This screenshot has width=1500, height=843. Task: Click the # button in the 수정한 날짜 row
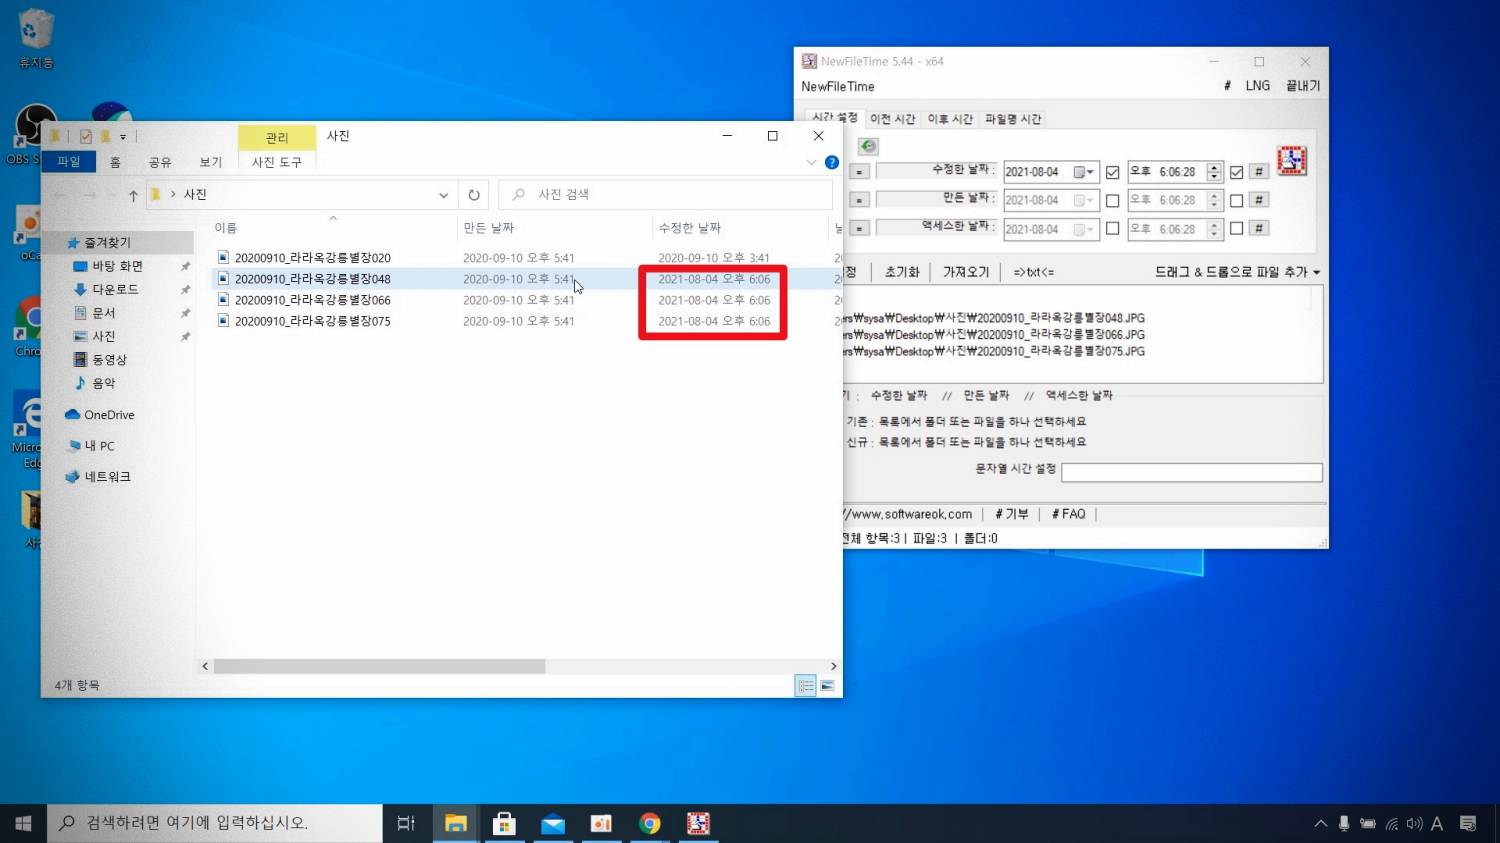[1259, 172]
